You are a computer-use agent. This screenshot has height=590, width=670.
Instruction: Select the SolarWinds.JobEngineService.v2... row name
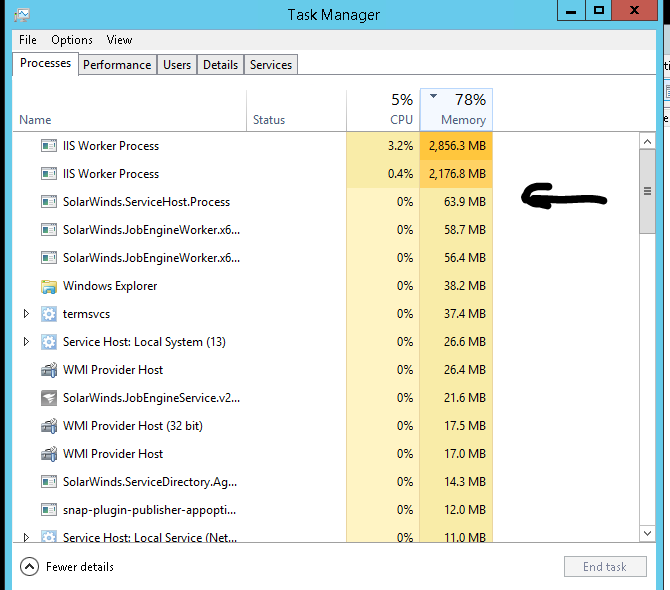[x=151, y=398]
